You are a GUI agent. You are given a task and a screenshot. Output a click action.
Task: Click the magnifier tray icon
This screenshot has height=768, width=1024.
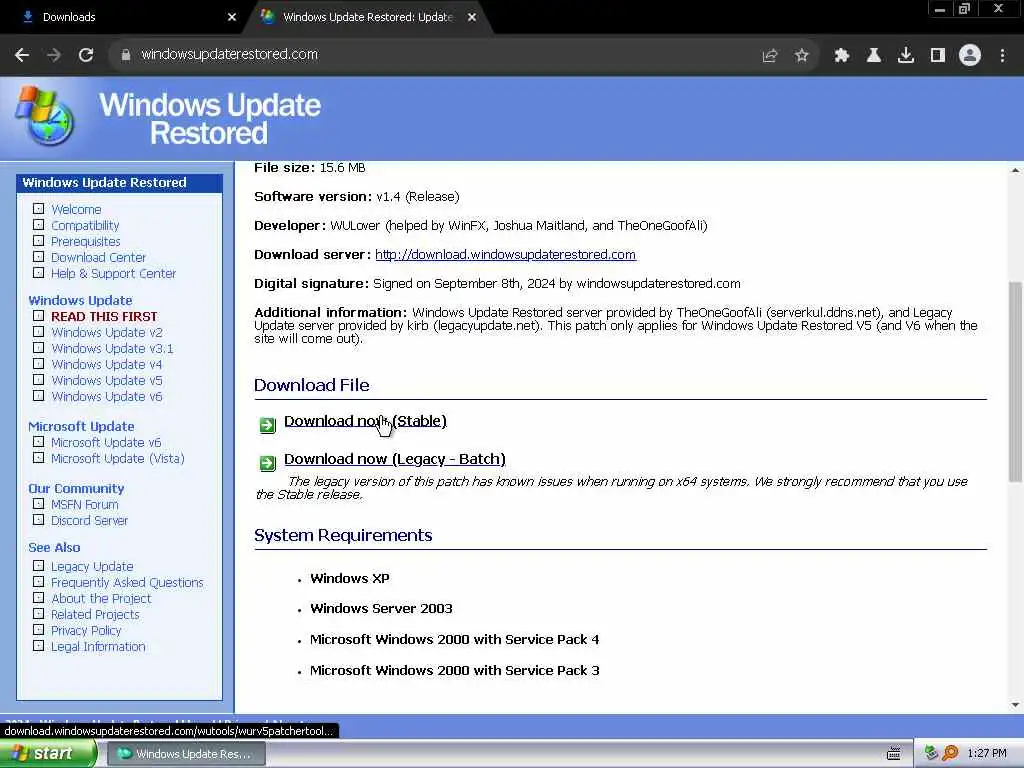(x=950, y=754)
